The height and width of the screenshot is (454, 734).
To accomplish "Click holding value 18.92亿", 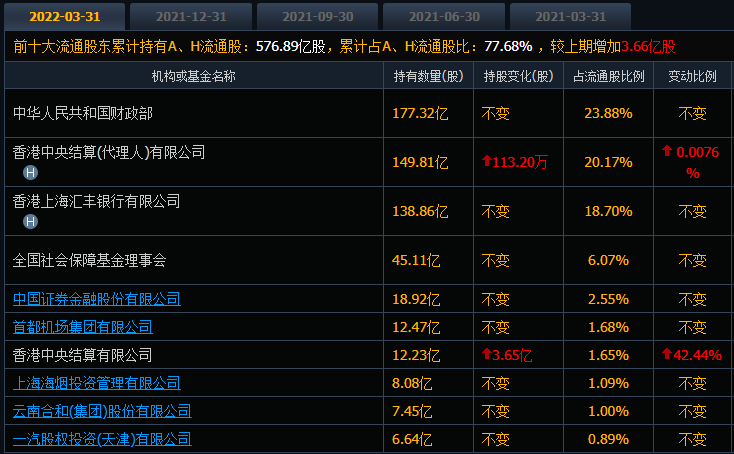I will pos(416,299).
